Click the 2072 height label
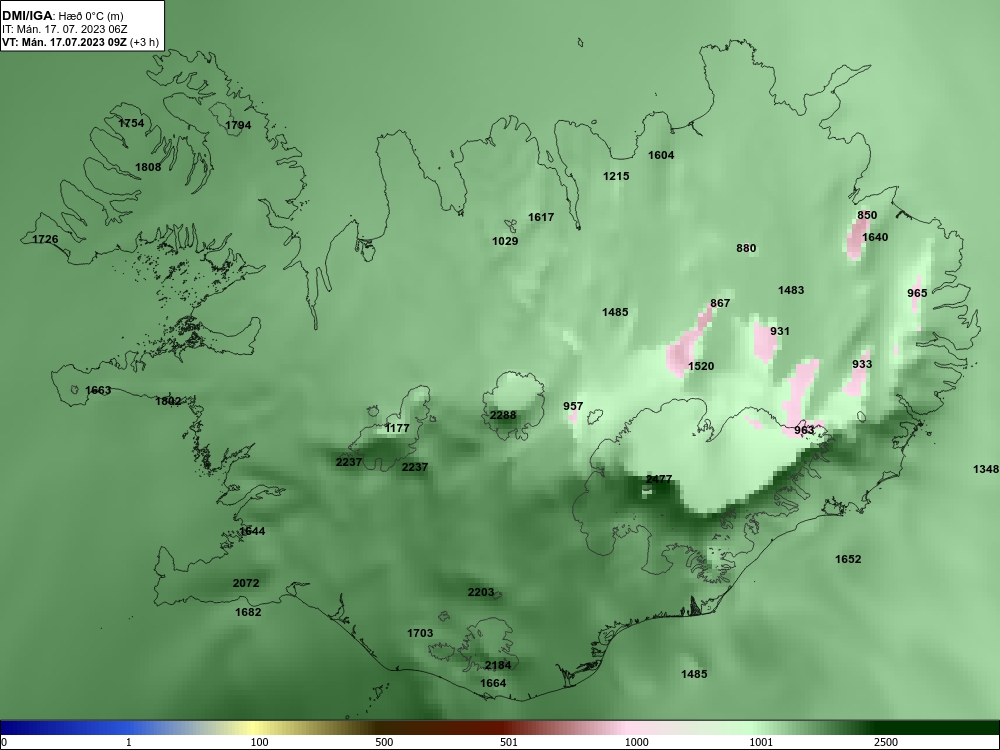The width and height of the screenshot is (1000, 750). [x=246, y=583]
